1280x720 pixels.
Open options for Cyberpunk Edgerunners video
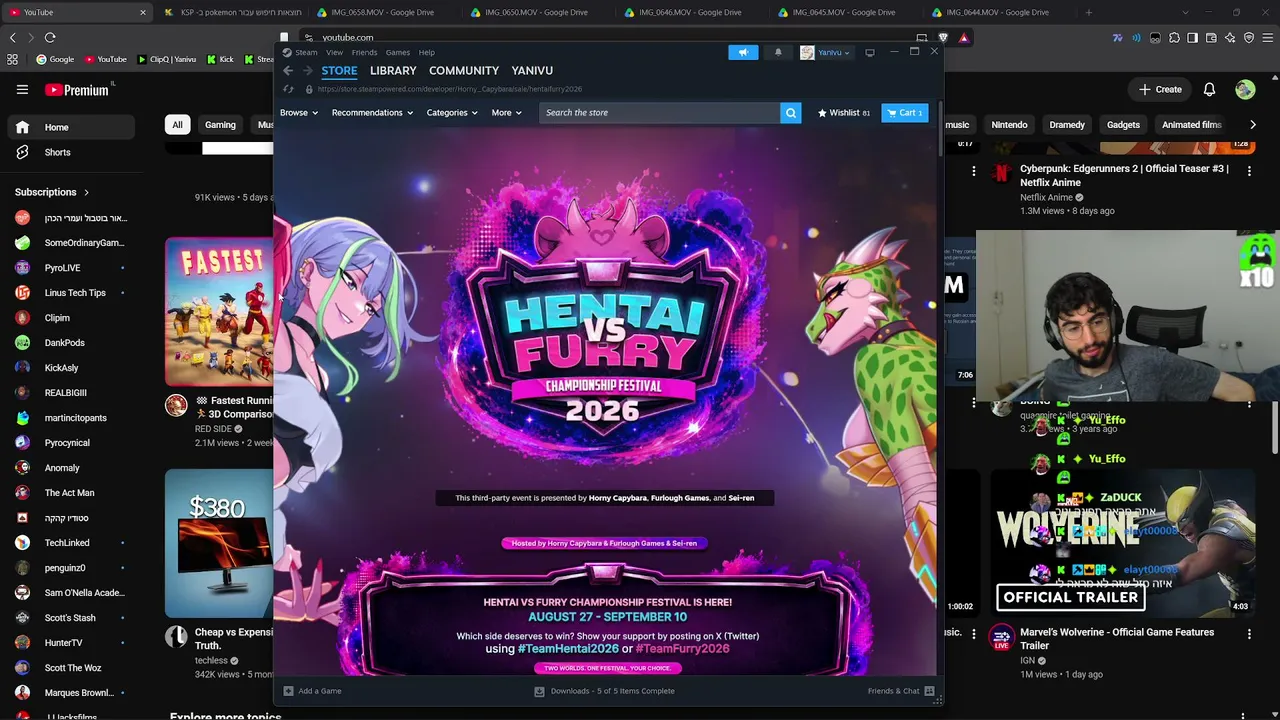pos(1249,171)
